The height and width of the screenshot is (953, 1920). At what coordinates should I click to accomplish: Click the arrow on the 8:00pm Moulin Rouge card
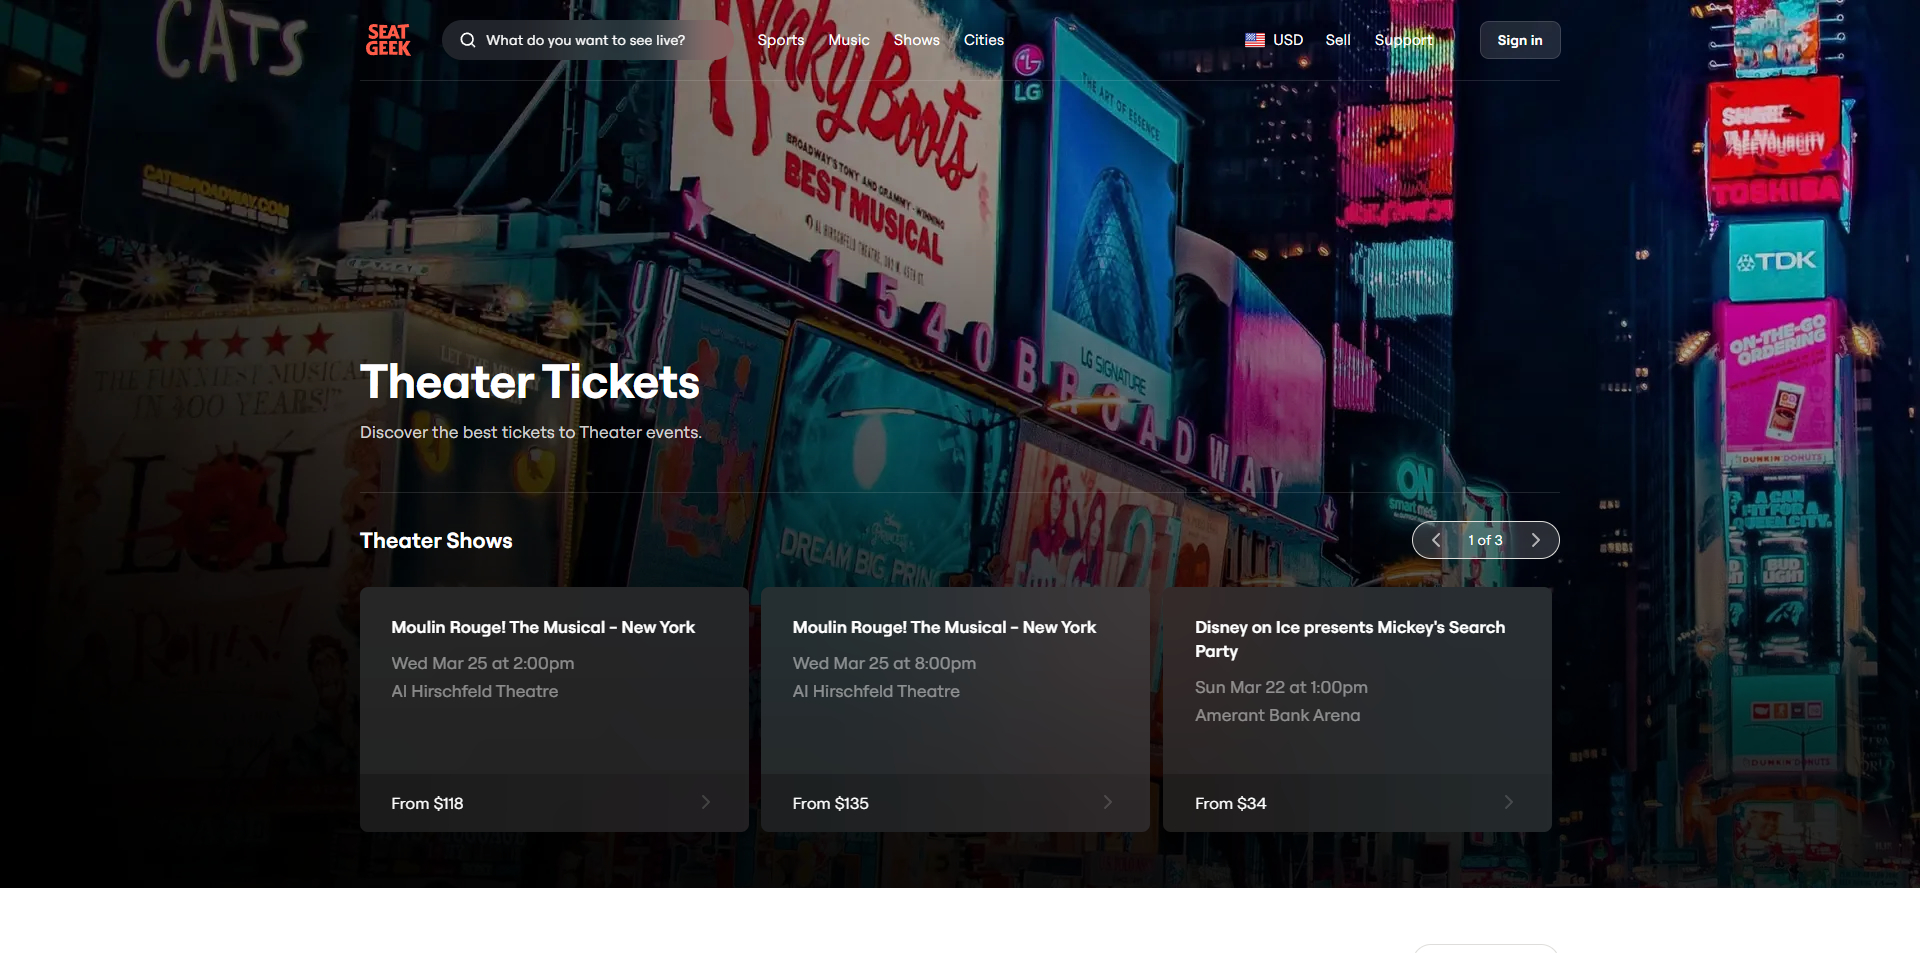pos(1107,802)
